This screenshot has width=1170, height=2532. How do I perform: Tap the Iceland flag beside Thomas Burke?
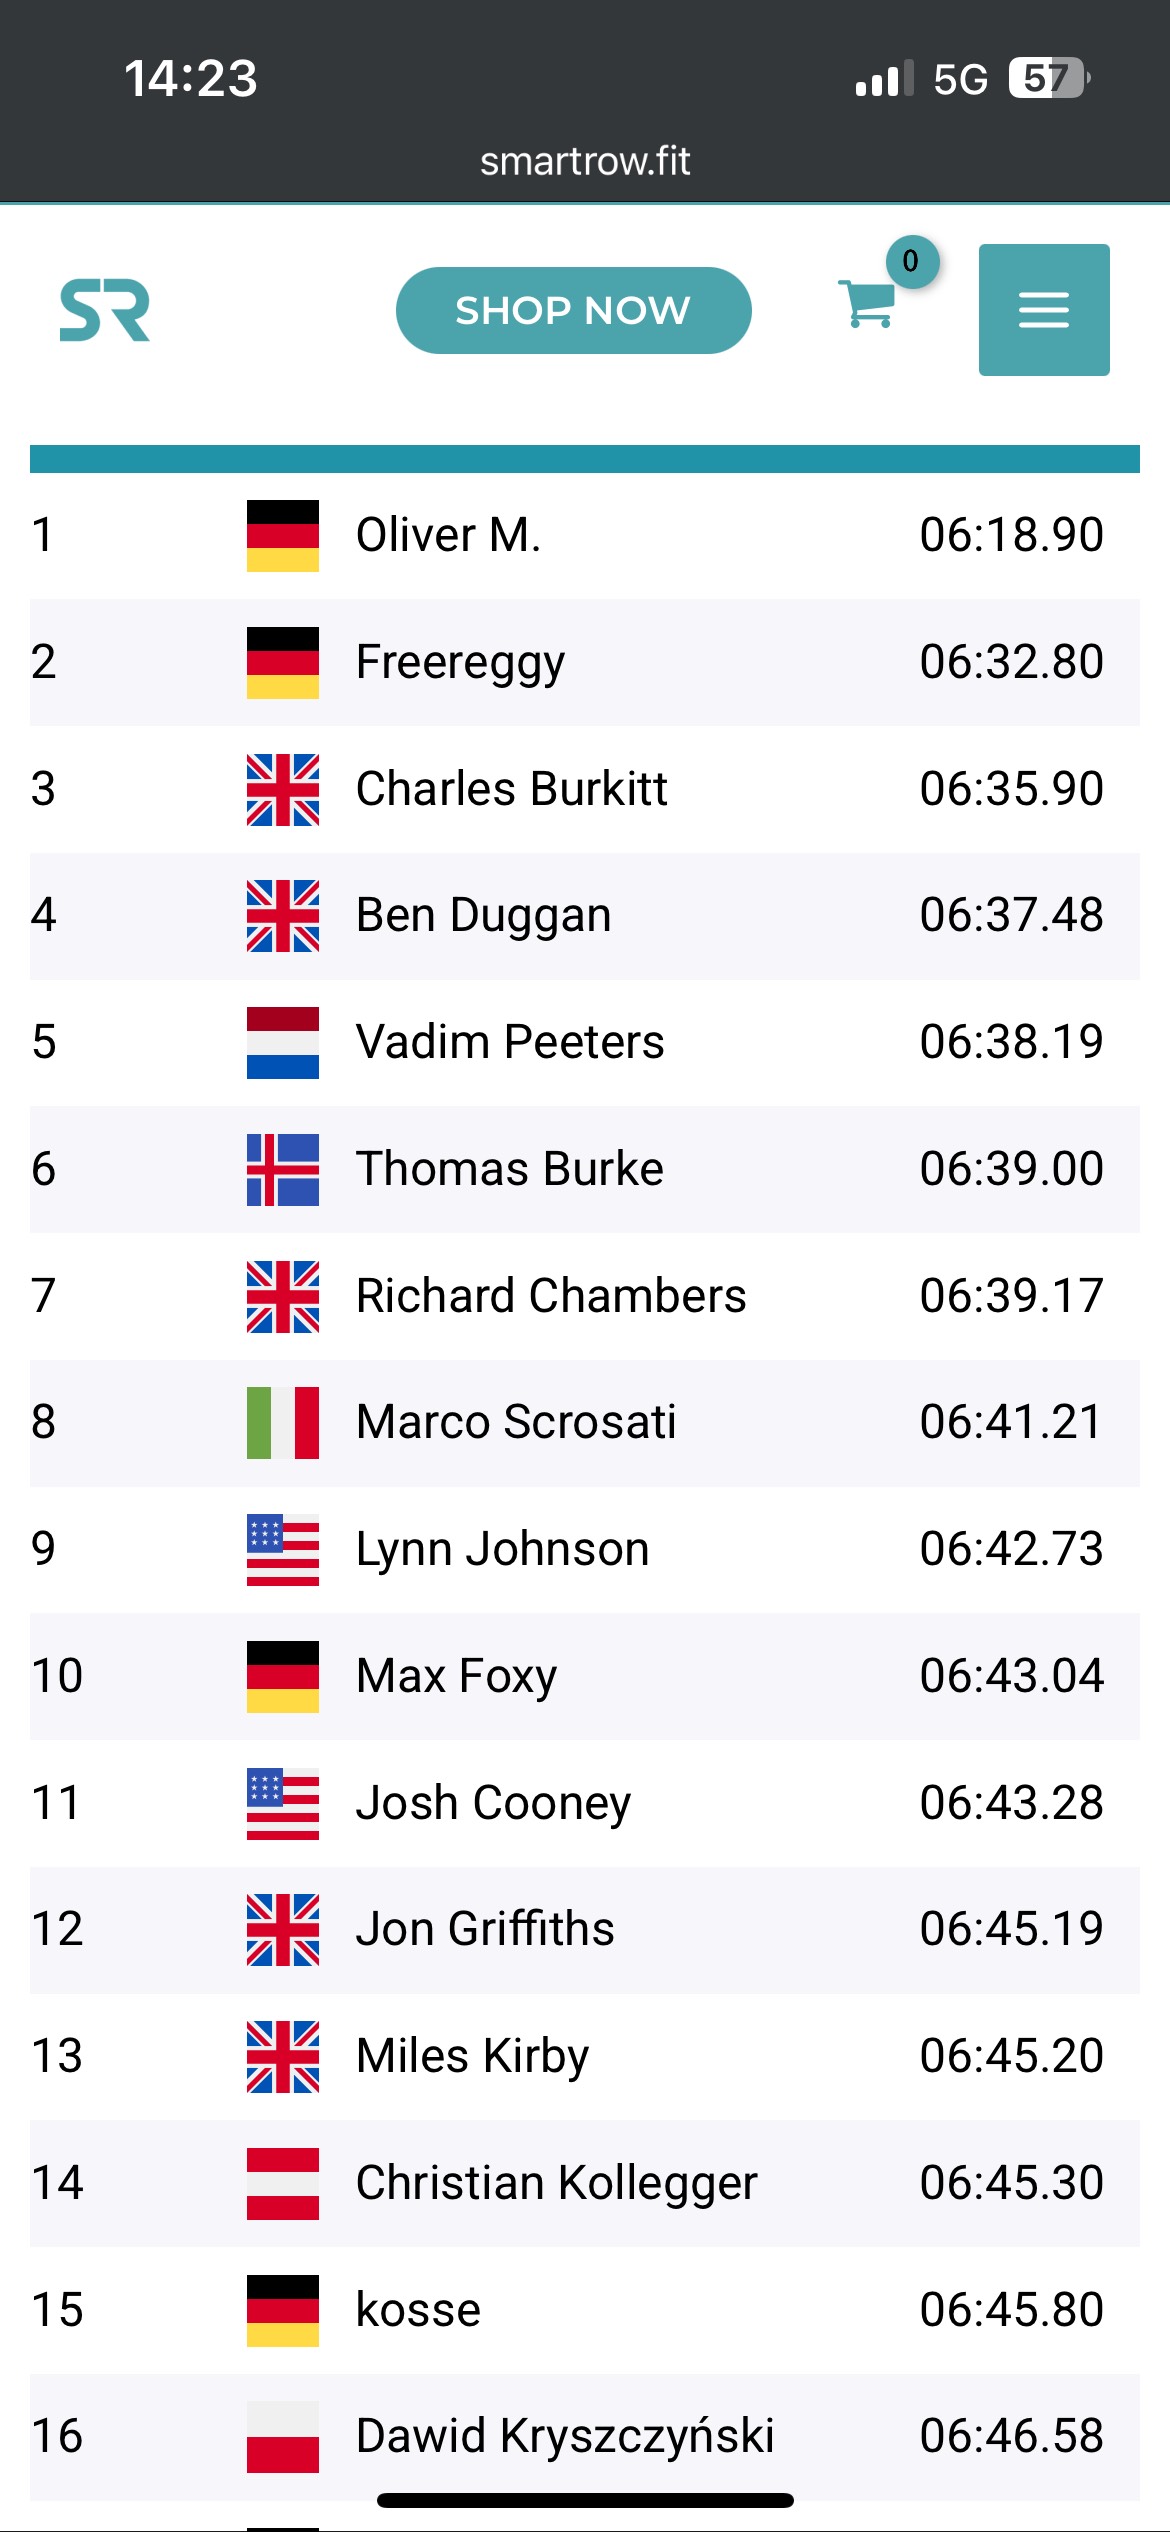283,1170
